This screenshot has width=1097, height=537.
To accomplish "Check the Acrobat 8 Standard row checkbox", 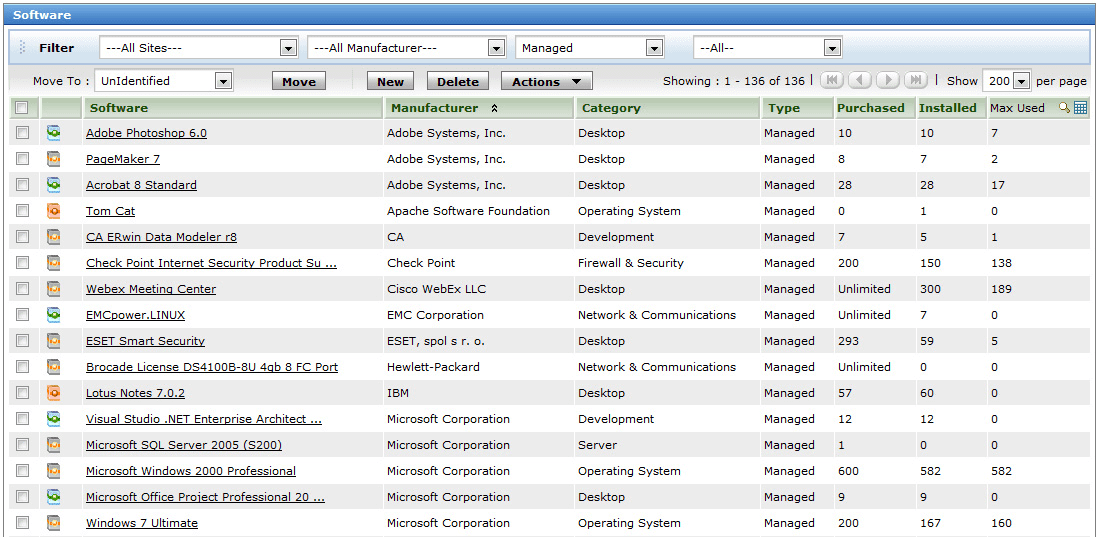I will (22, 185).
